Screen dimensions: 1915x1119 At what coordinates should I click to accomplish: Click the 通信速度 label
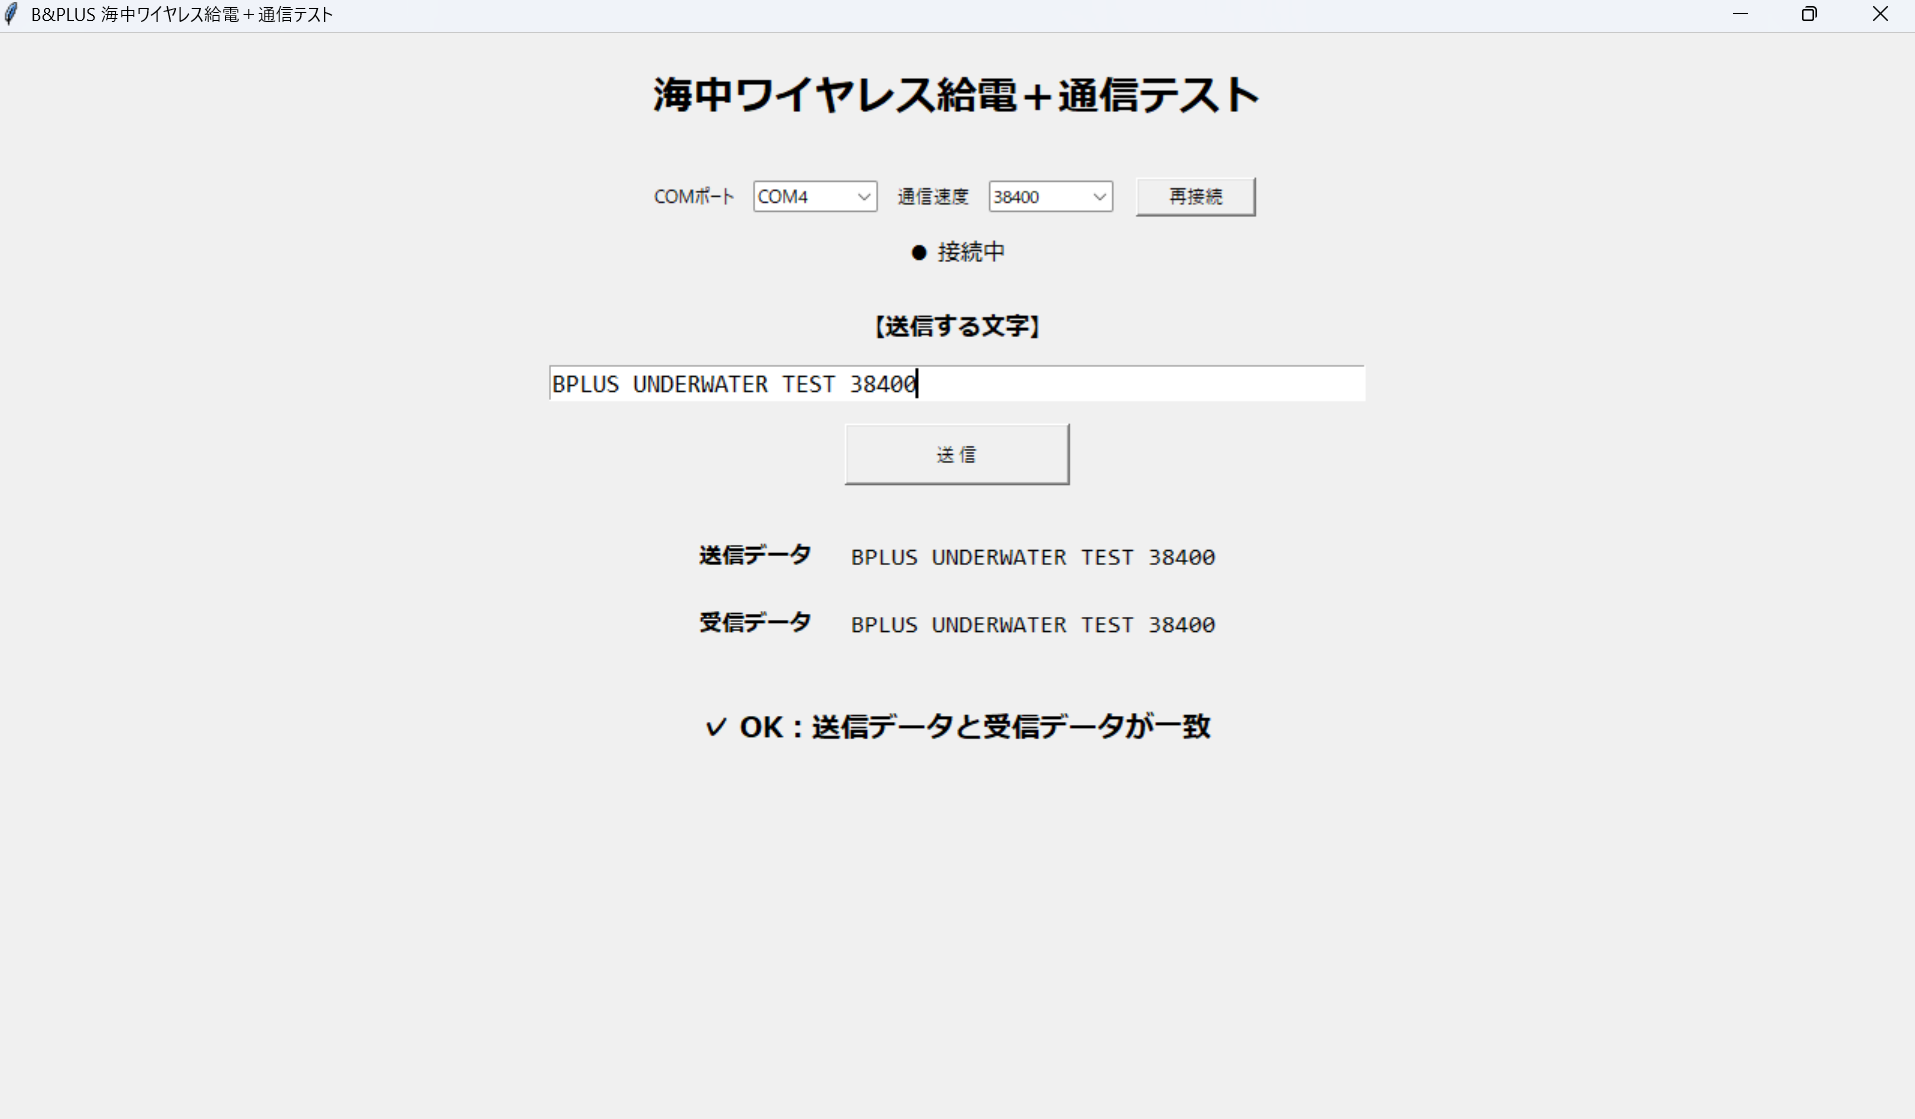[933, 197]
